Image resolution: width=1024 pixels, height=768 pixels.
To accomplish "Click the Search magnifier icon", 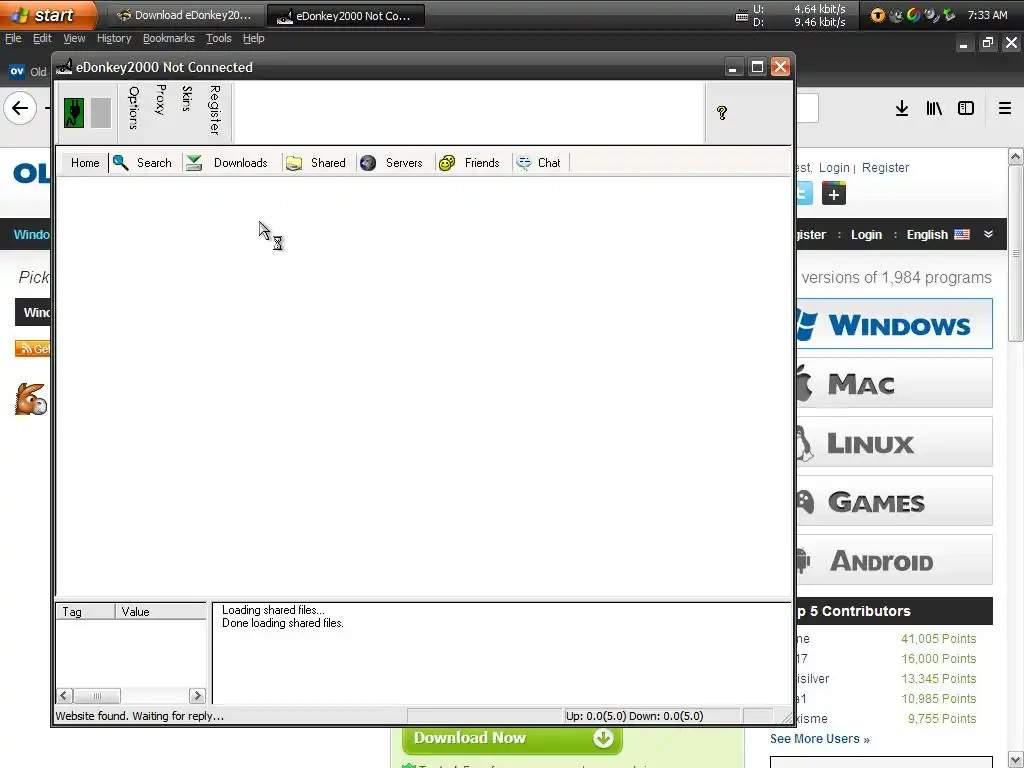I will coord(120,163).
